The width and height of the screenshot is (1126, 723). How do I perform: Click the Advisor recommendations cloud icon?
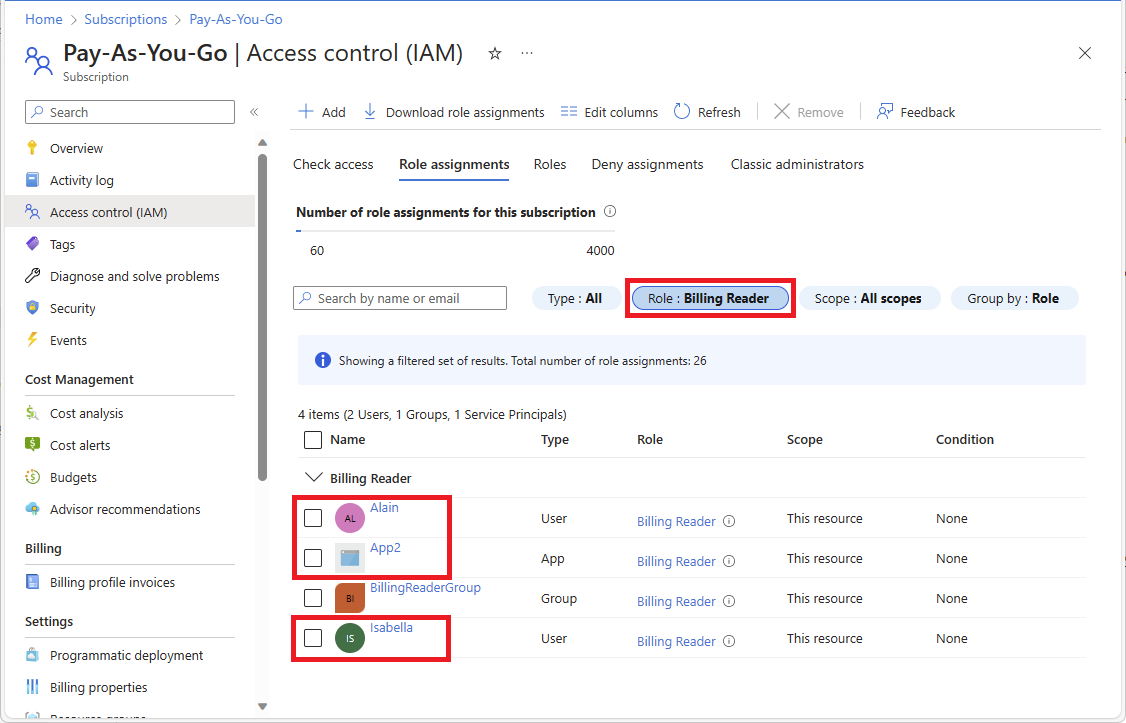(32, 509)
